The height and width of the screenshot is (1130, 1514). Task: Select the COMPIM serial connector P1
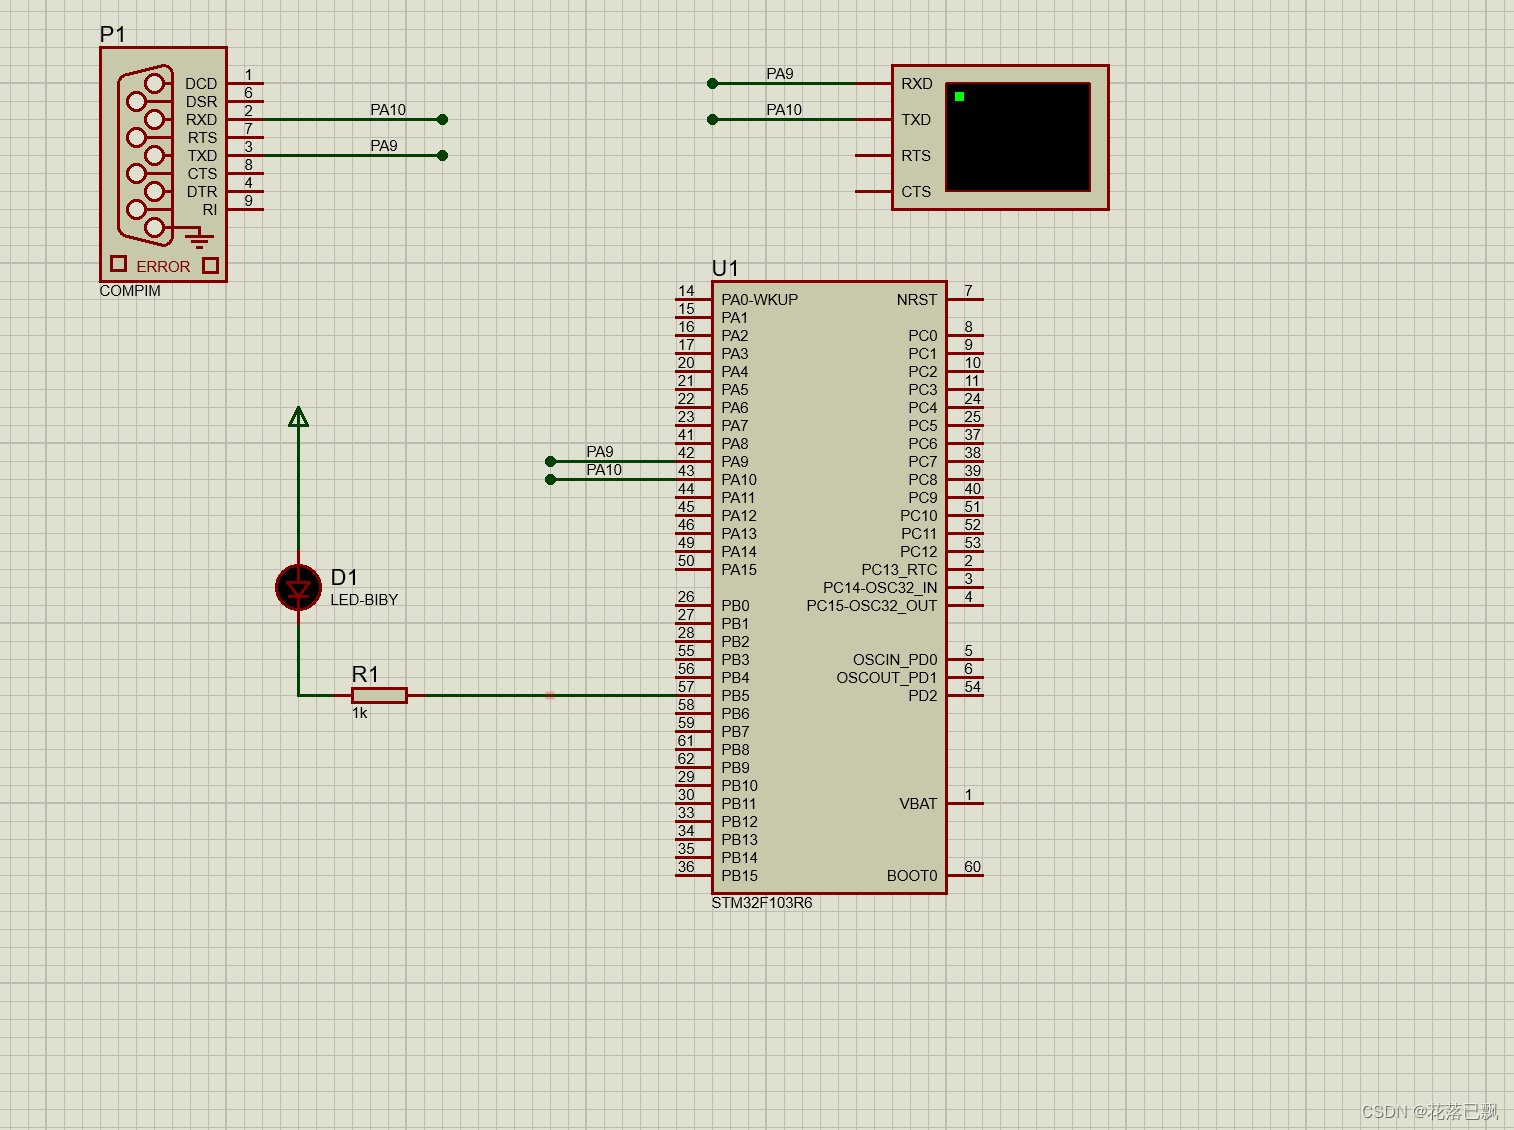(162, 165)
